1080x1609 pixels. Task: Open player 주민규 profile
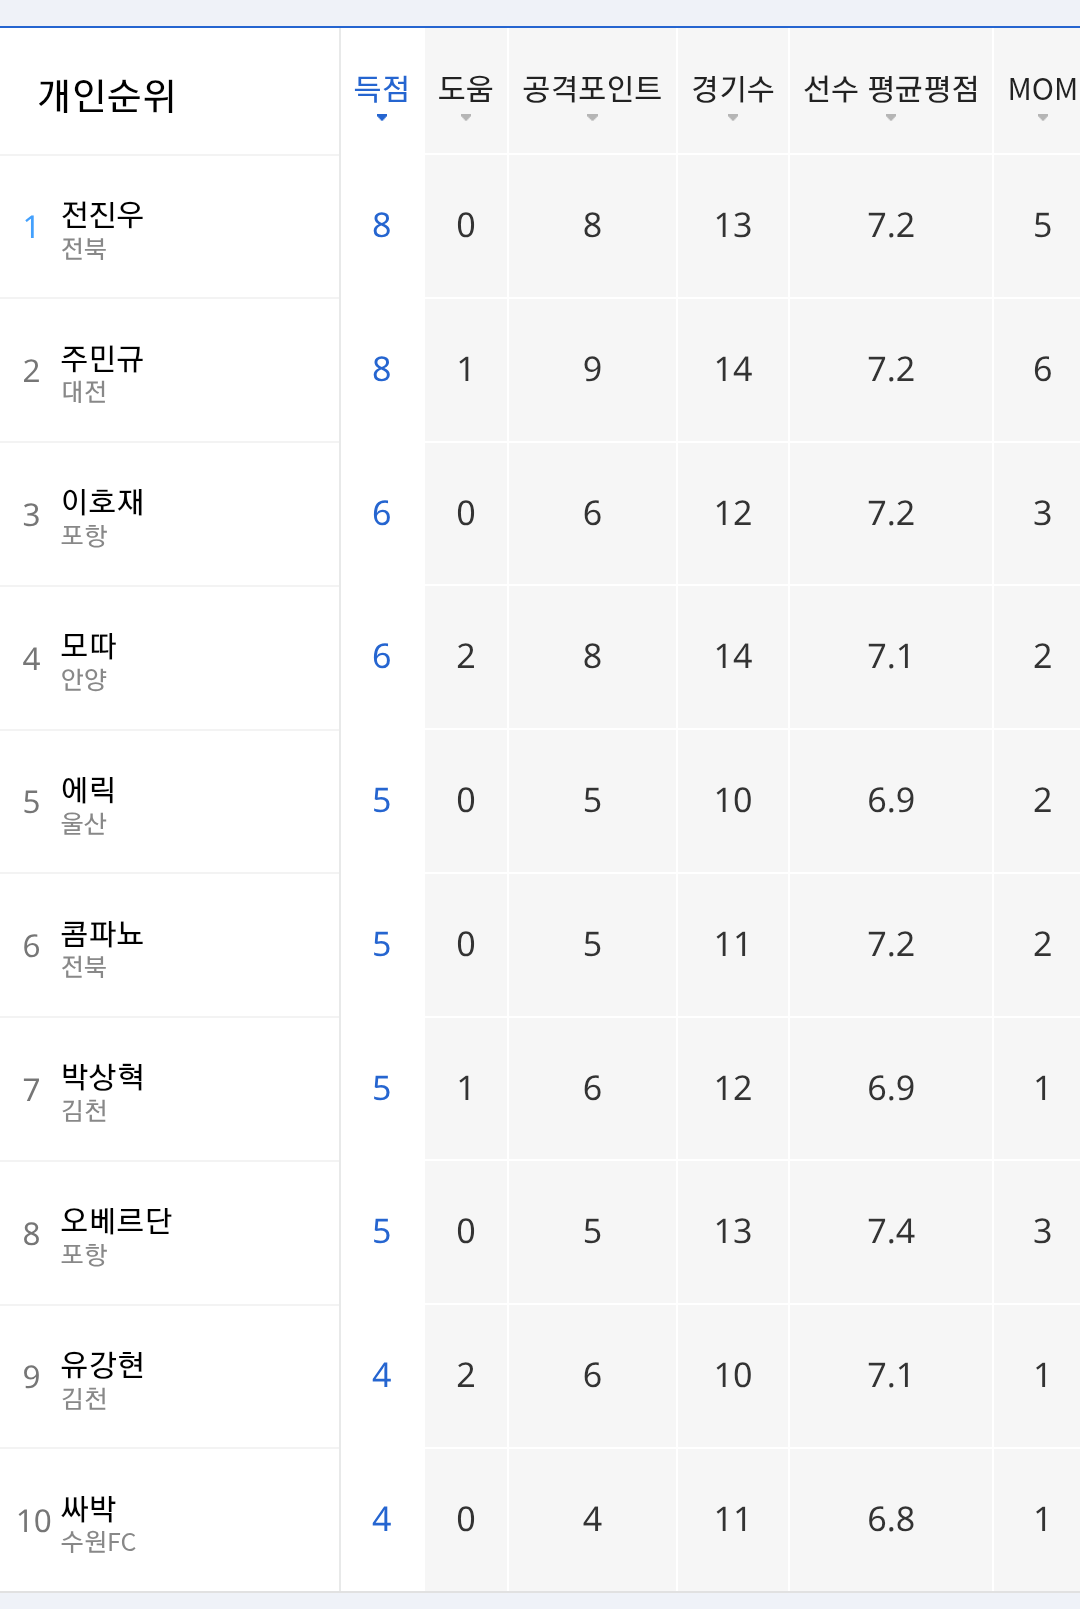click(102, 359)
